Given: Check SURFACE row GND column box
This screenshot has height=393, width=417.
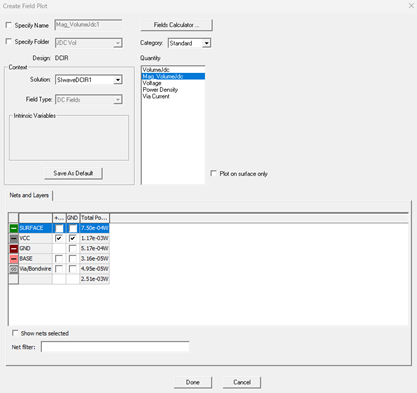Looking at the screenshot, I should tap(73, 228).
